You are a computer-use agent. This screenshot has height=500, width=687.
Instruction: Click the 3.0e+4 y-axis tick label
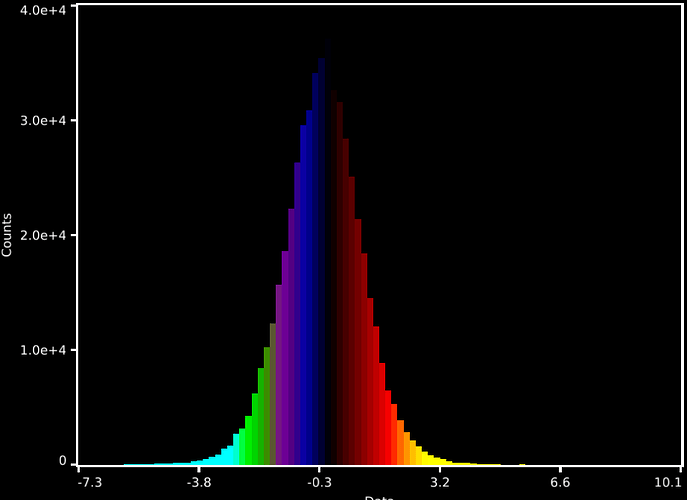click(x=43, y=121)
